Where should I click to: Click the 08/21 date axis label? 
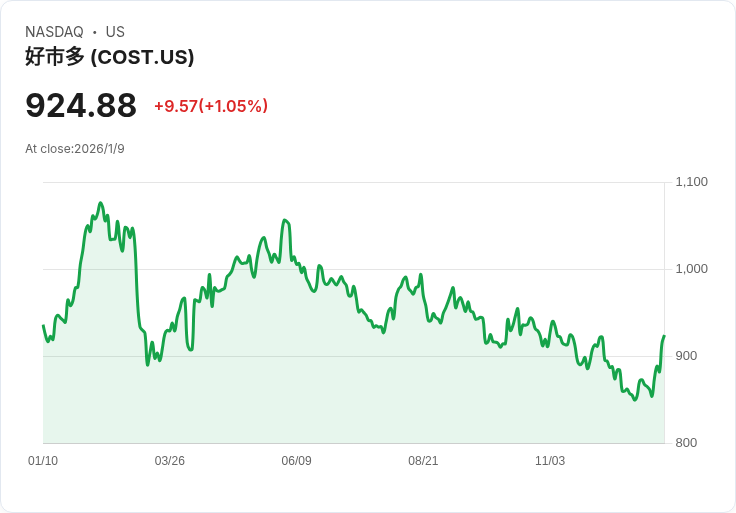coord(423,461)
